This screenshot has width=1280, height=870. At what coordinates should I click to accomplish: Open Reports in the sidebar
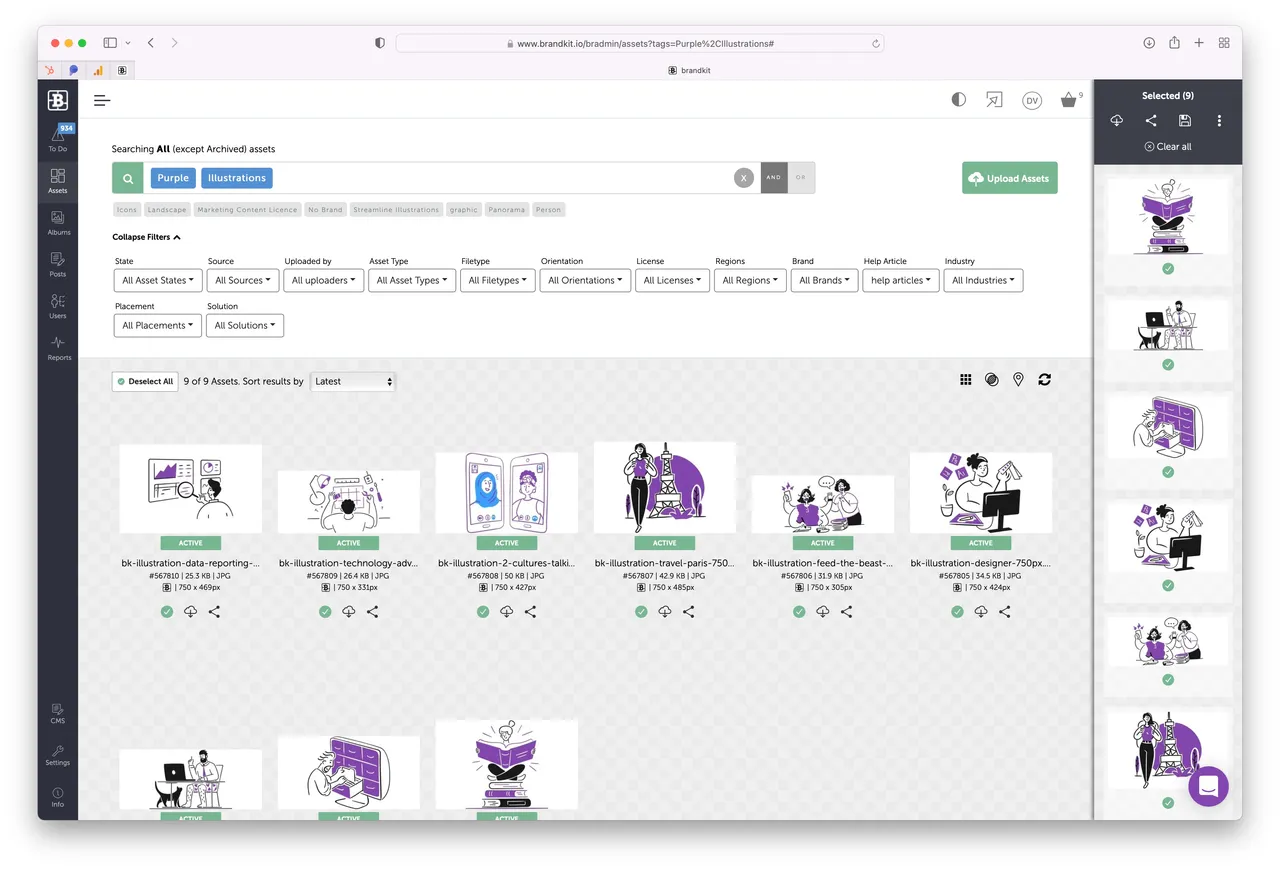coord(58,348)
